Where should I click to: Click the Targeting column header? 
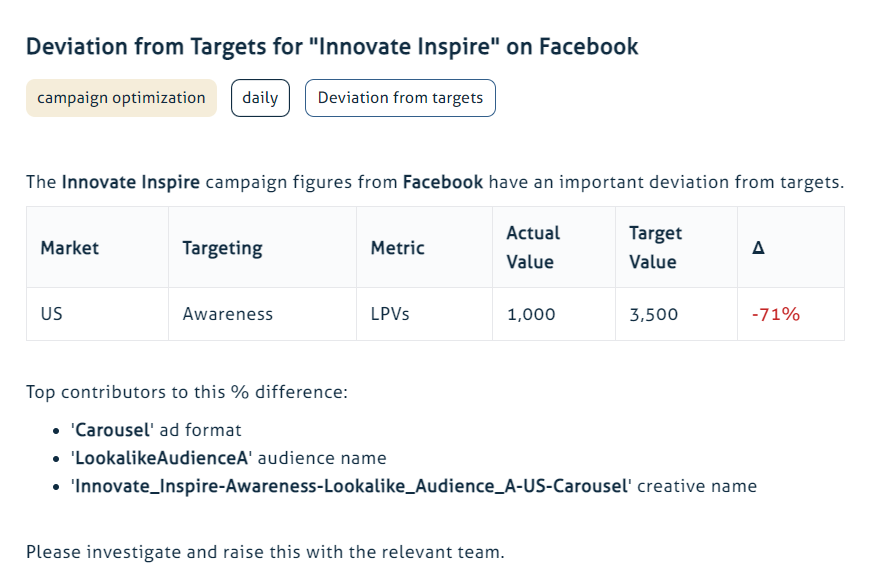click(222, 248)
